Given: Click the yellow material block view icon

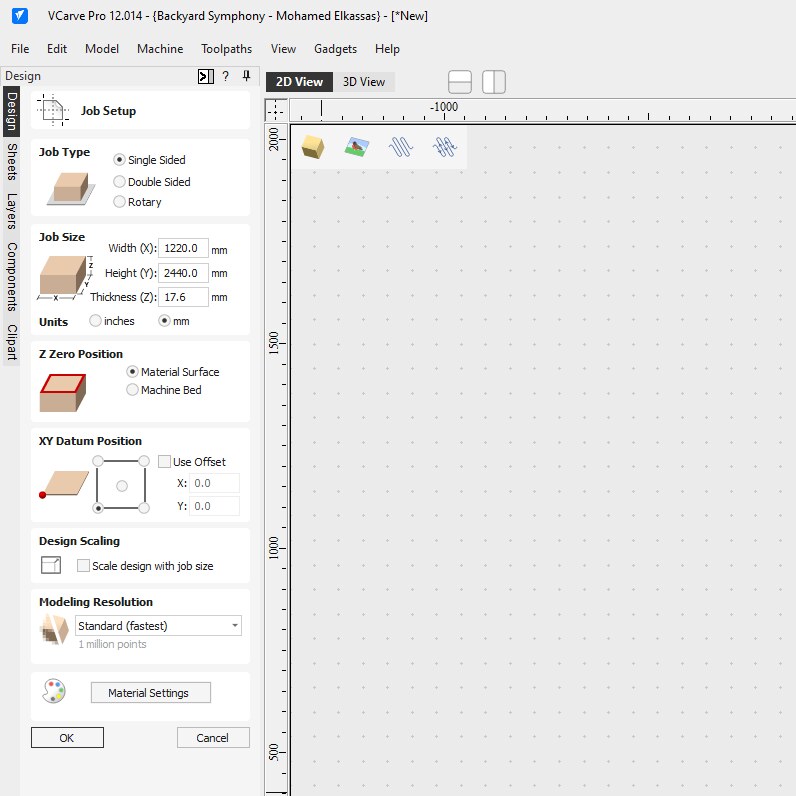Looking at the screenshot, I should 313,147.
